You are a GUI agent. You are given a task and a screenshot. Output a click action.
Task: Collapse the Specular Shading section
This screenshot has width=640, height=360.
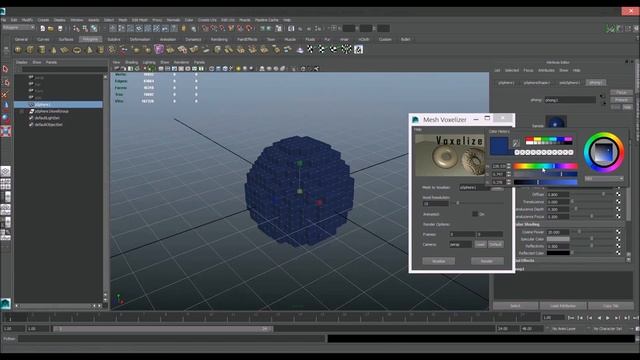point(527,224)
